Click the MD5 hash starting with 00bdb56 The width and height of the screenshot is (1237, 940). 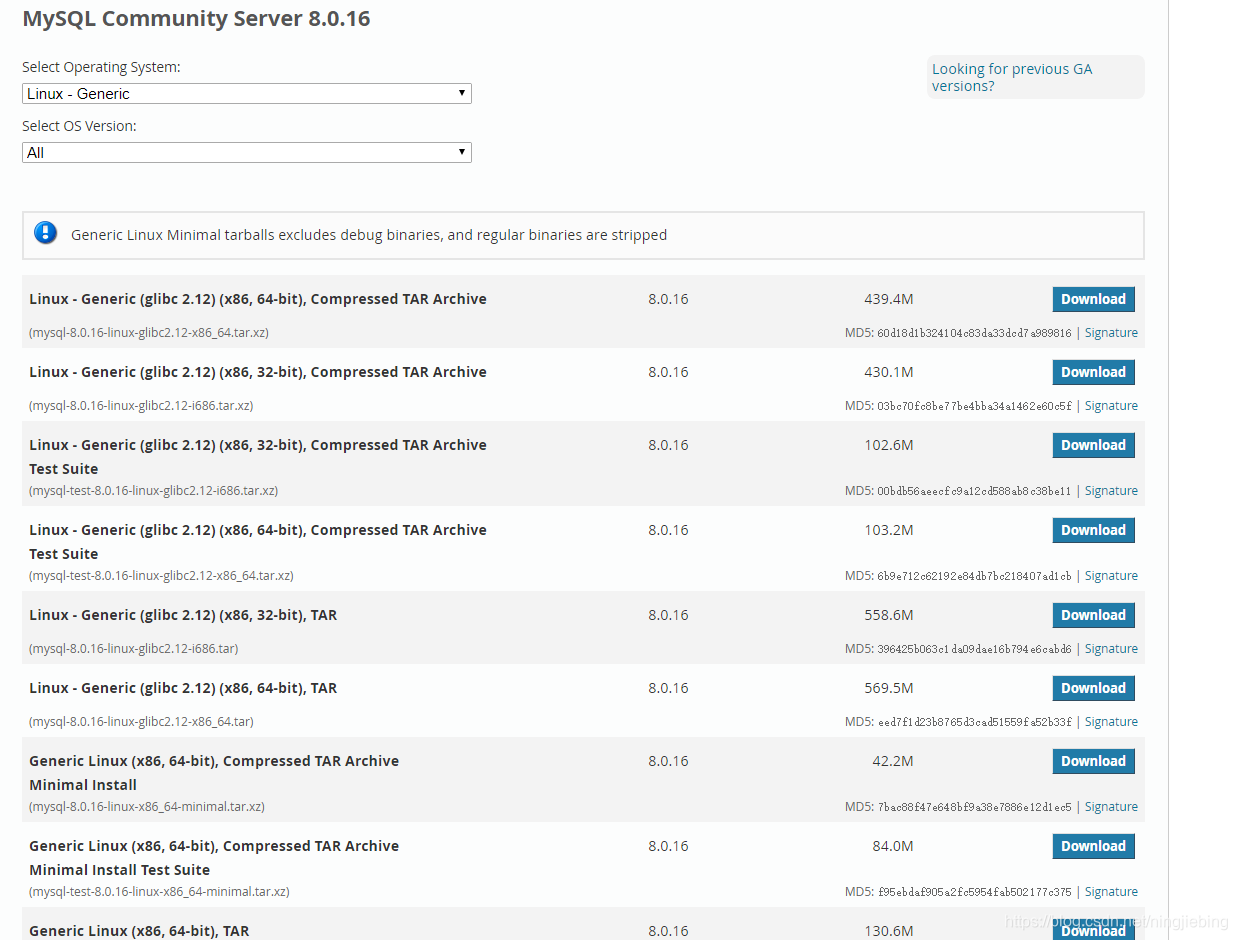point(974,491)
